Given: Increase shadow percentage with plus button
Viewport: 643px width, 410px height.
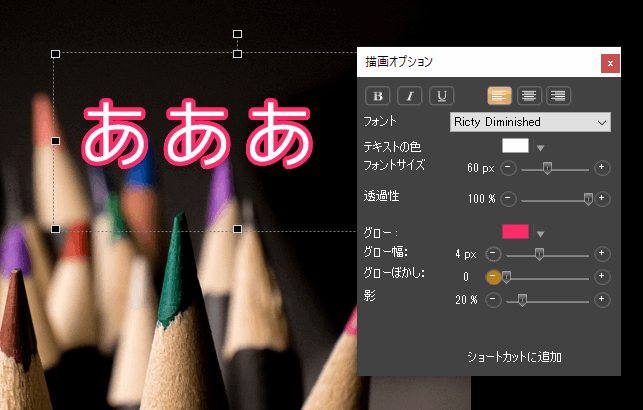Looking at the screenshot, I should [x=602, y=300].
